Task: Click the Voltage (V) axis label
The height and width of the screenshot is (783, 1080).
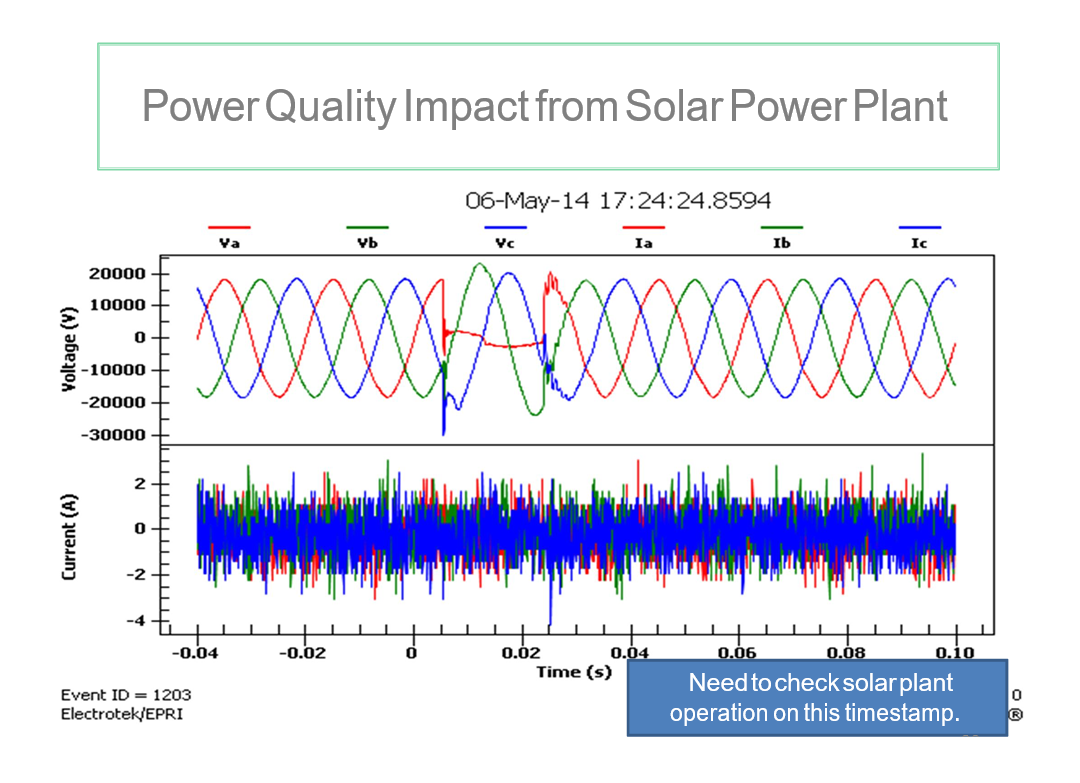Action: [x=70, y=349]
